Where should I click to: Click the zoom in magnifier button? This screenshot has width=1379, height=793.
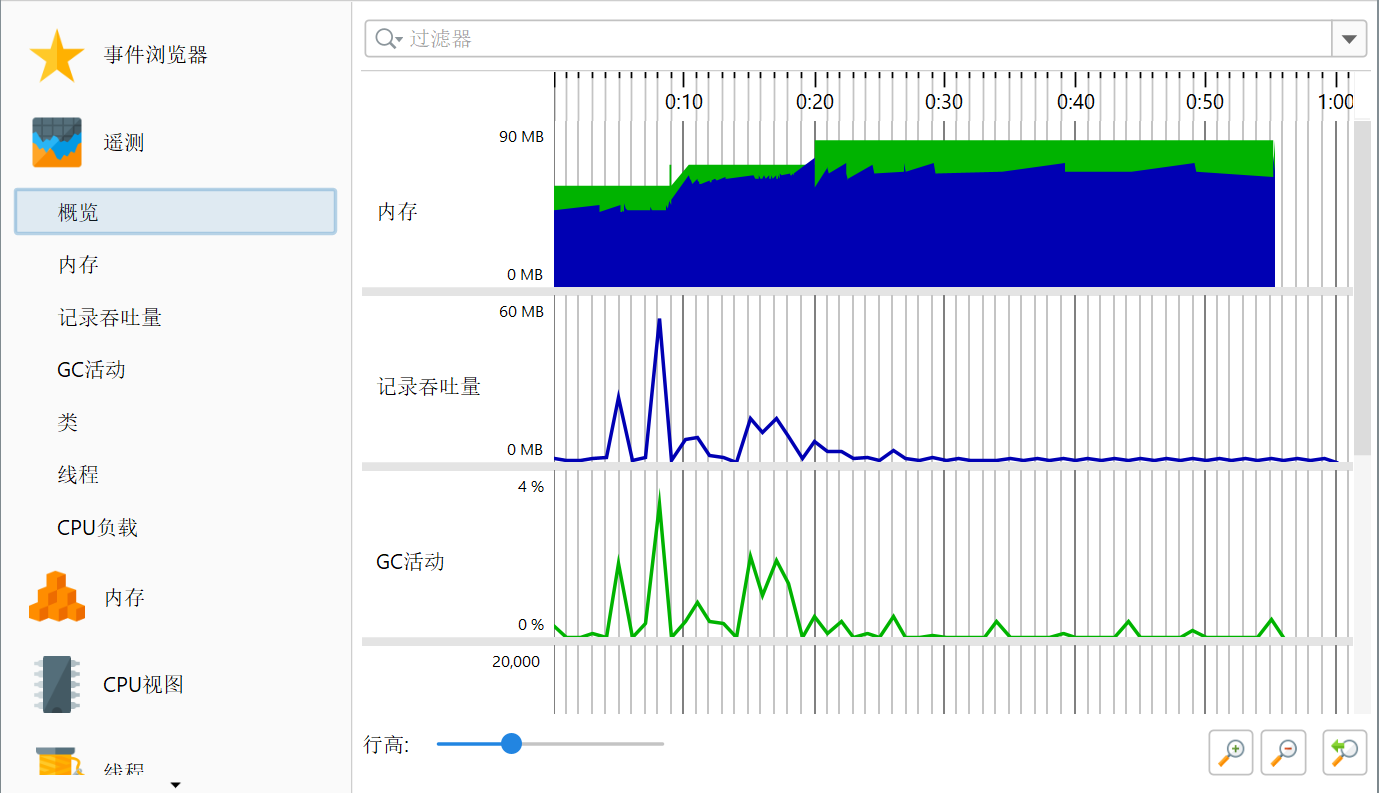(x=1232, y=752)
